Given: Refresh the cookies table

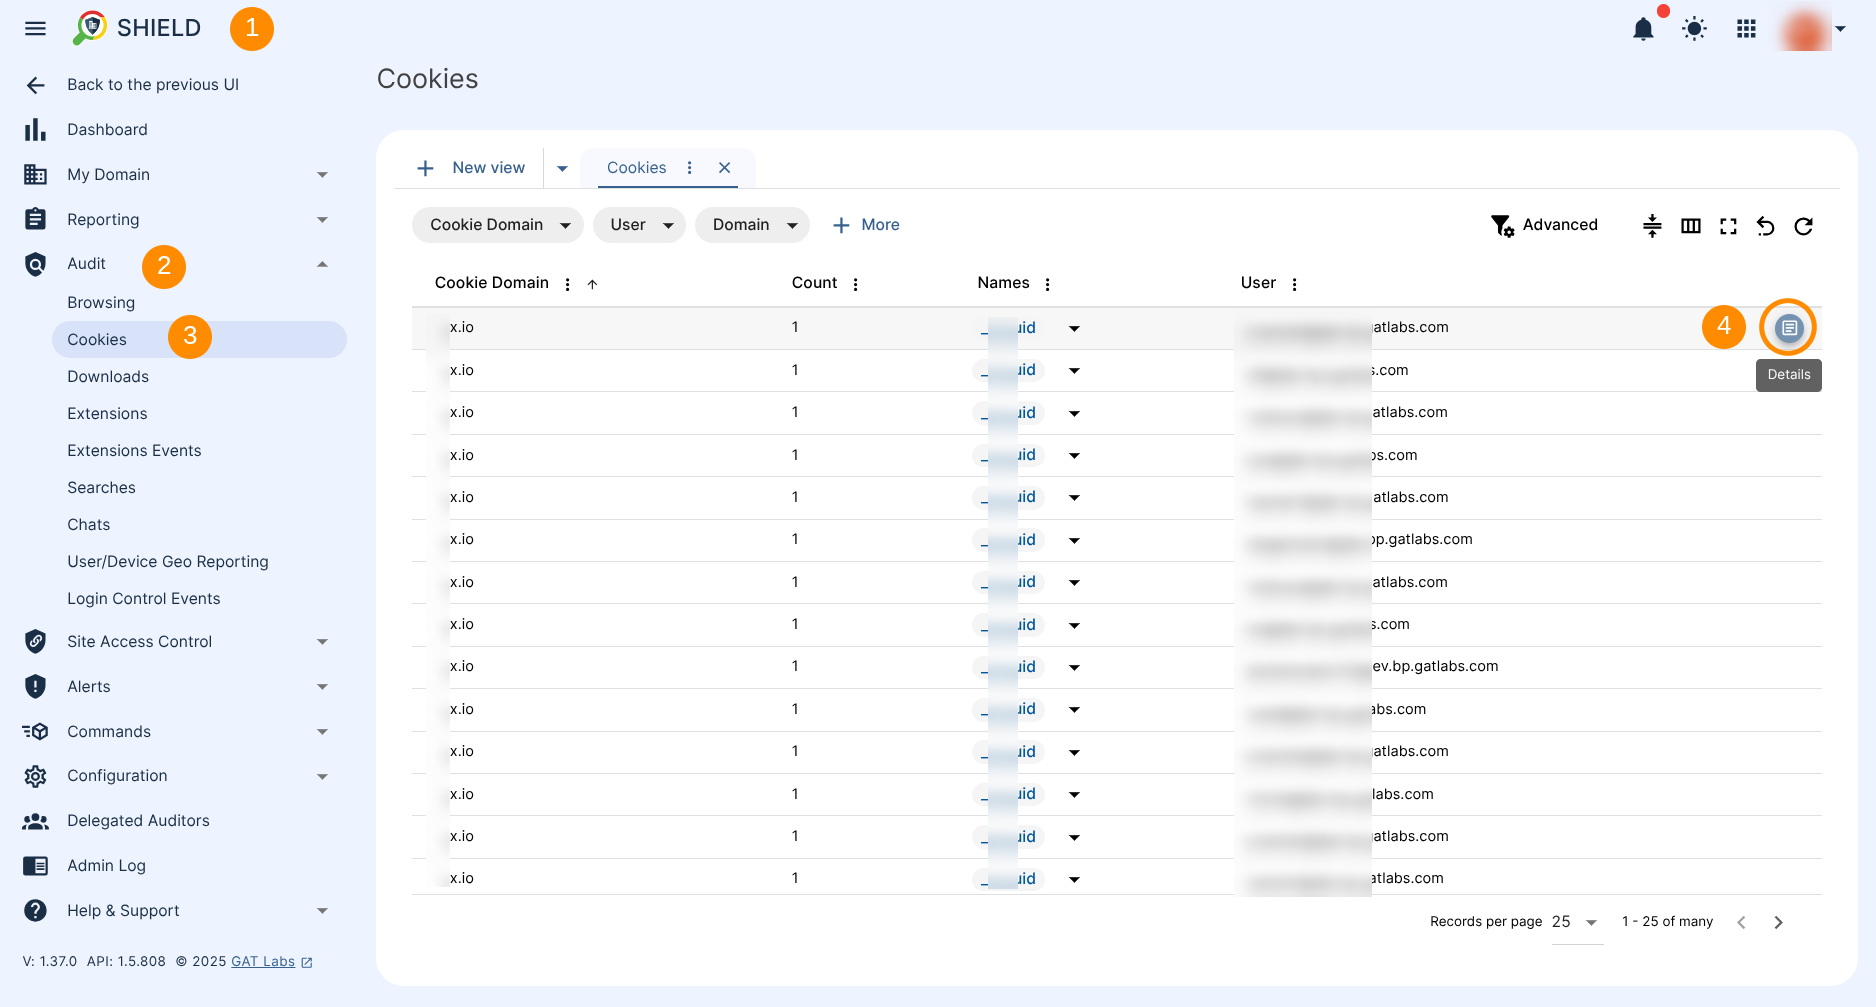Looking at the screenshot, I should [1804, 226].
